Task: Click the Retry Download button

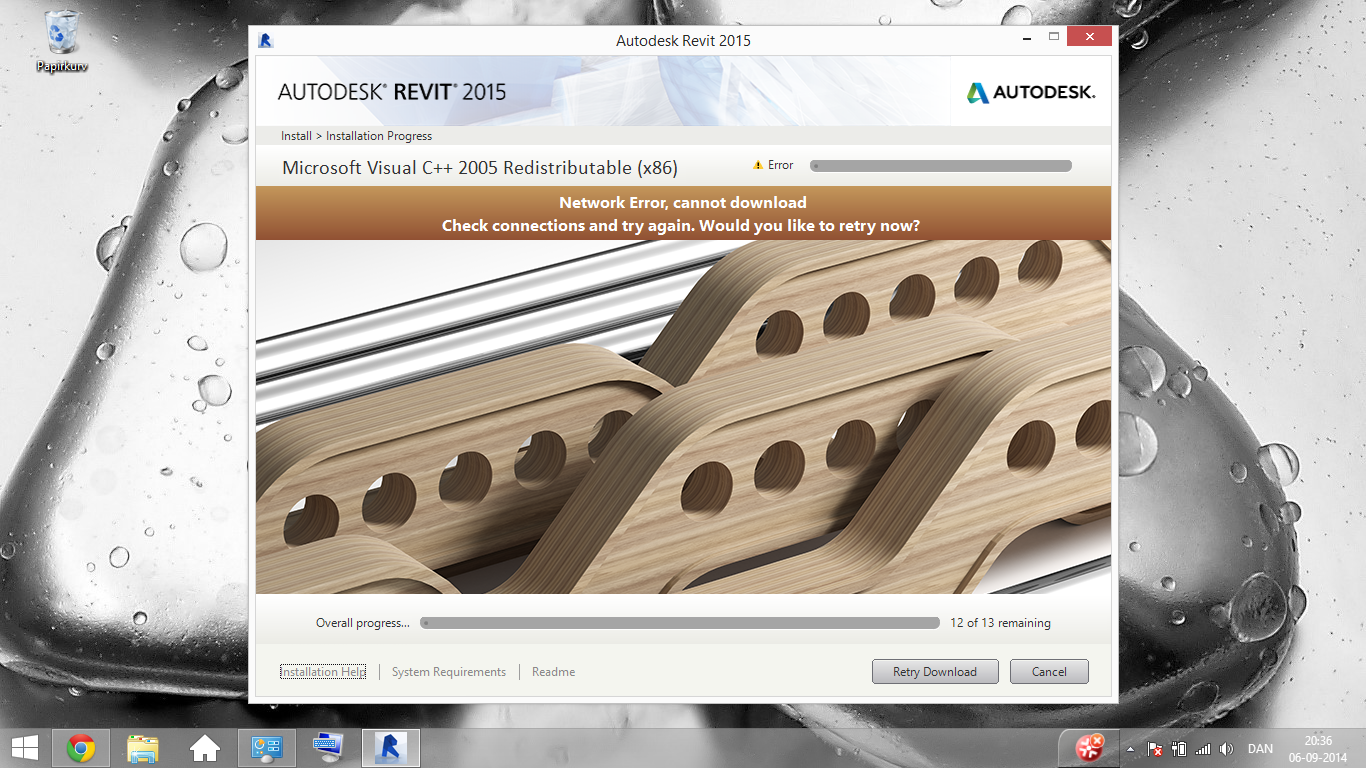Action: pos(934,671)
